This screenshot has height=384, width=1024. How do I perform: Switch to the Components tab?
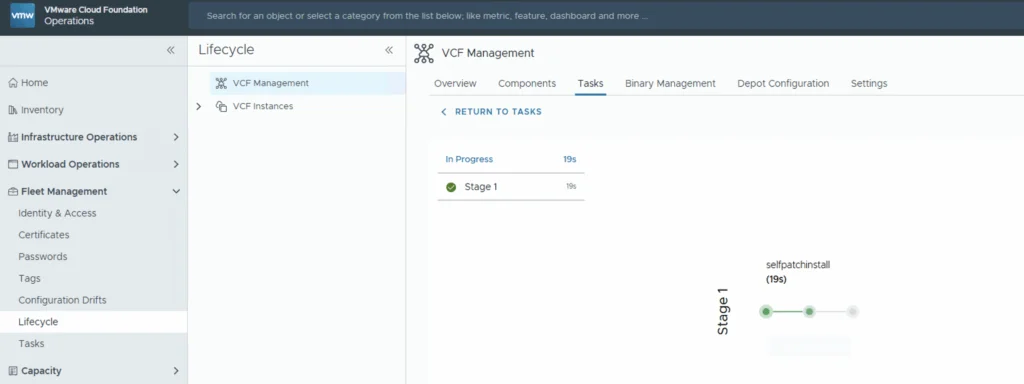click(x=527, y=84)
